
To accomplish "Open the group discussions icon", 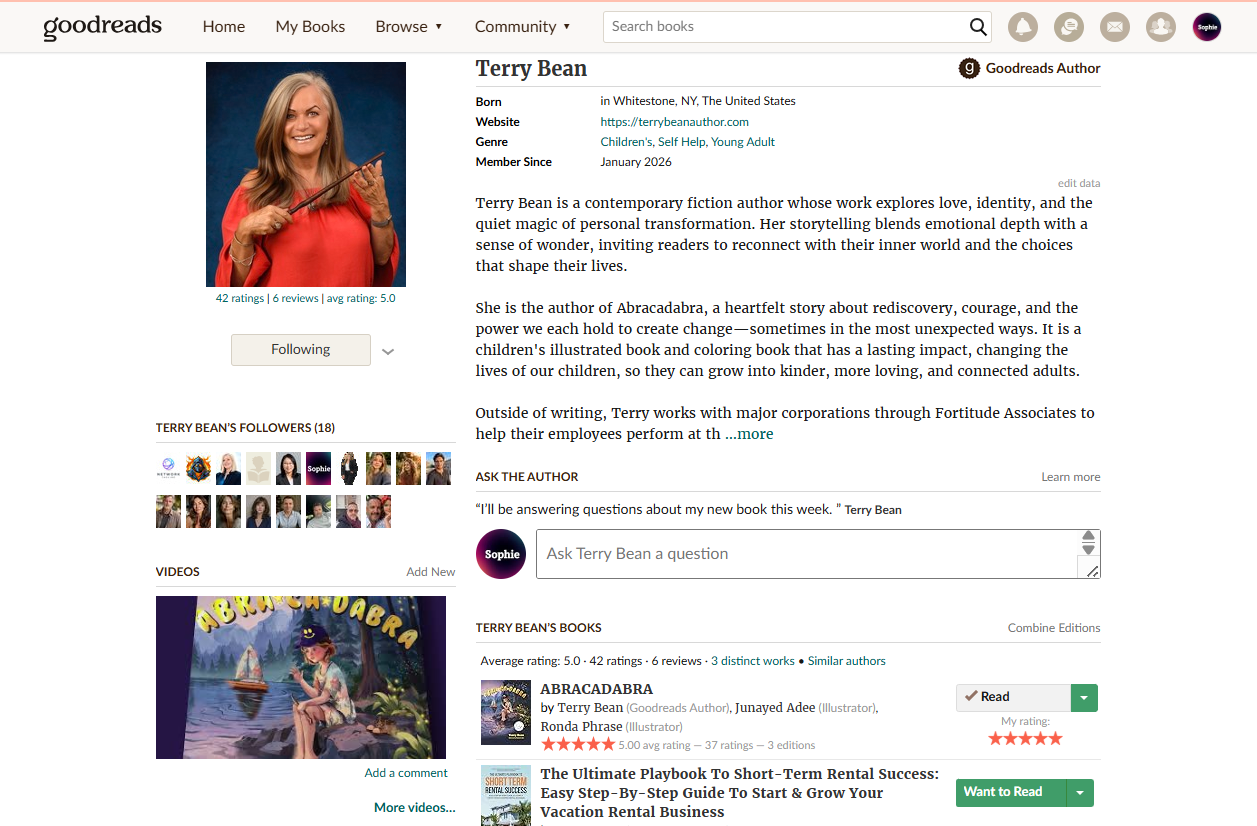I will pos(1069,27).
